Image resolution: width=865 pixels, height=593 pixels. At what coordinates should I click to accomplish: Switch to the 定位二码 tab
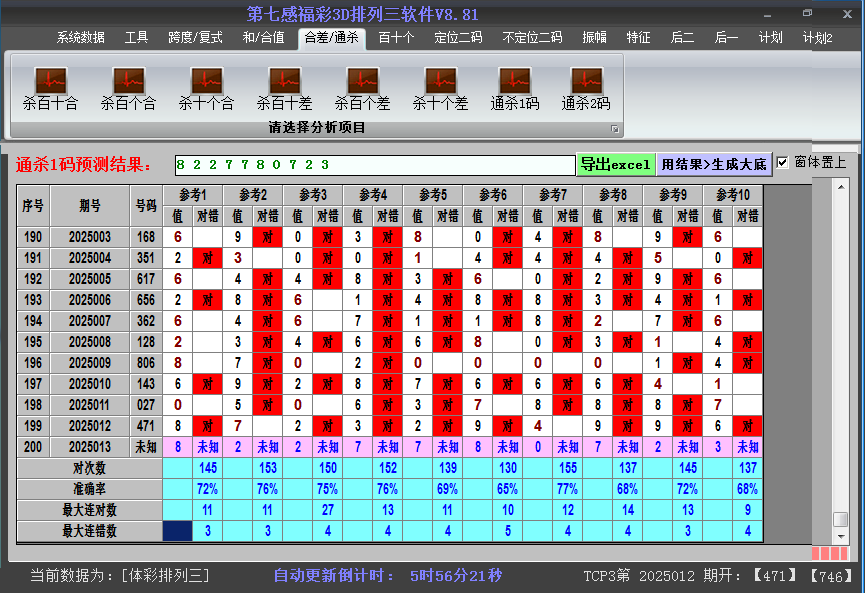[x=458, y=38]
